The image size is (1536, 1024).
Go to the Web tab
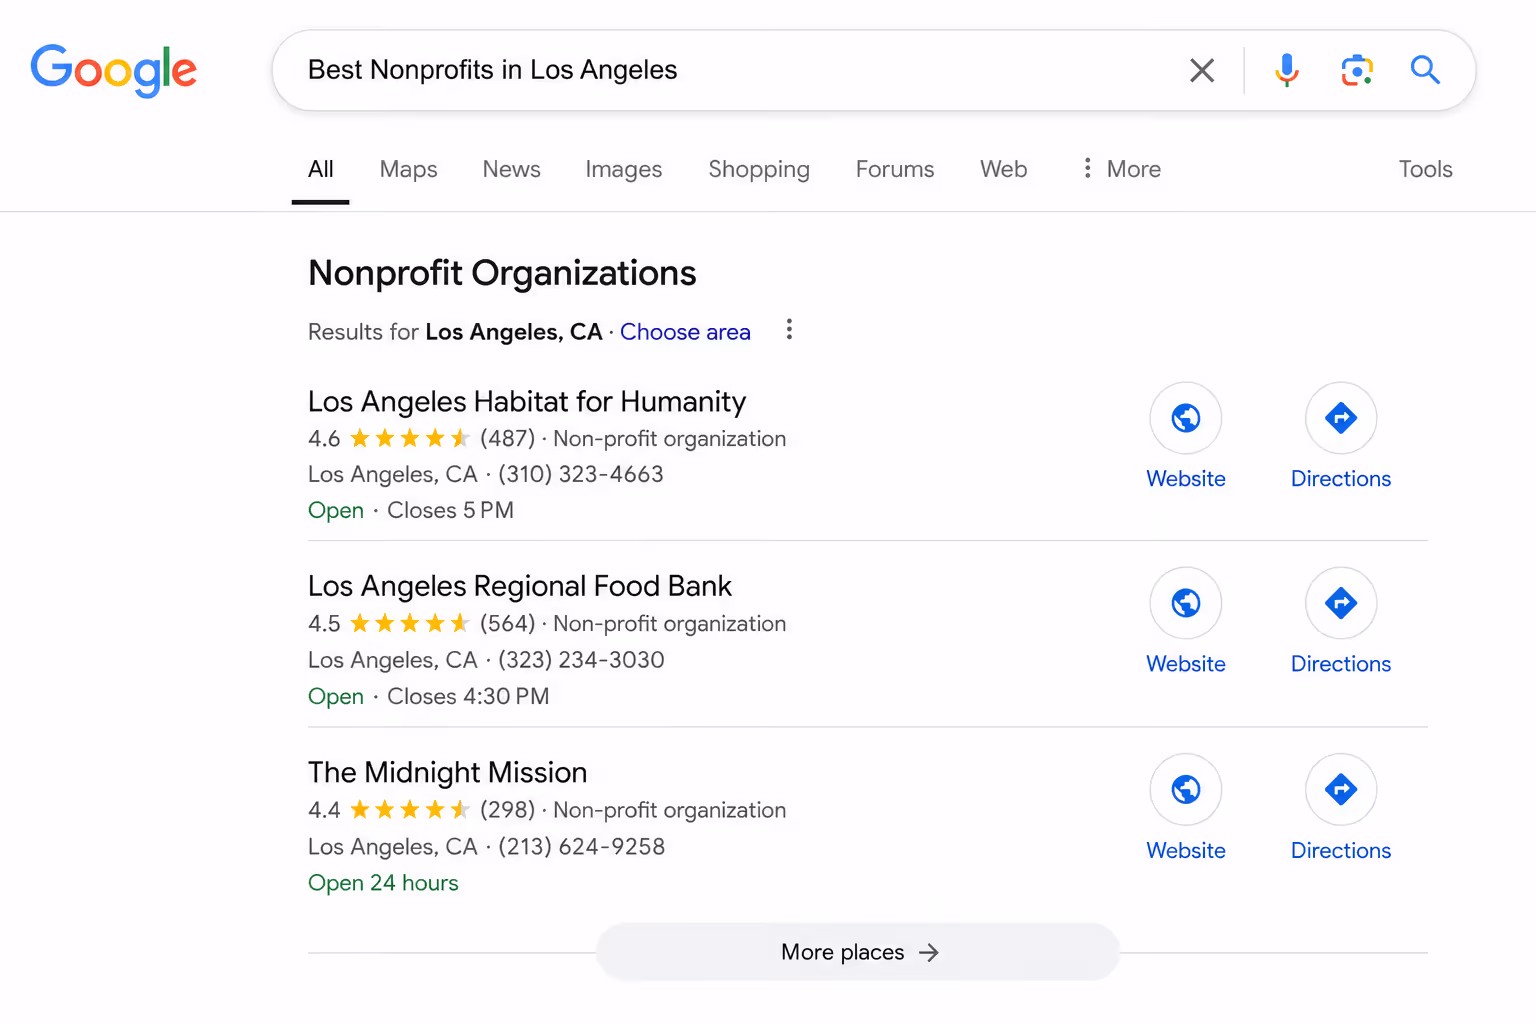click(1003, 169)
